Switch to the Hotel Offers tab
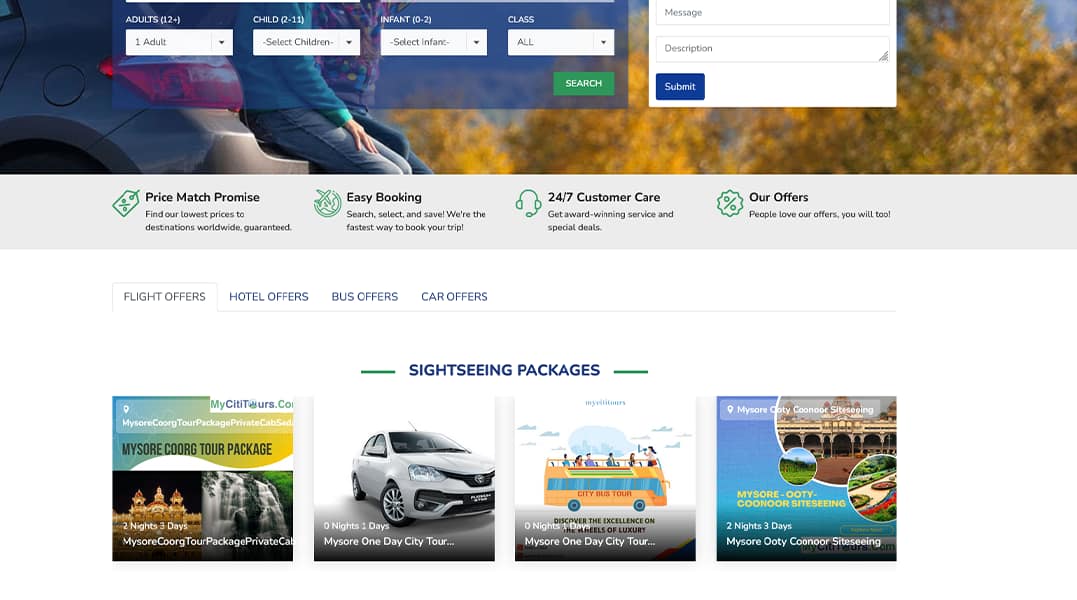1077x600 pixels. click(x=269, y=297)
